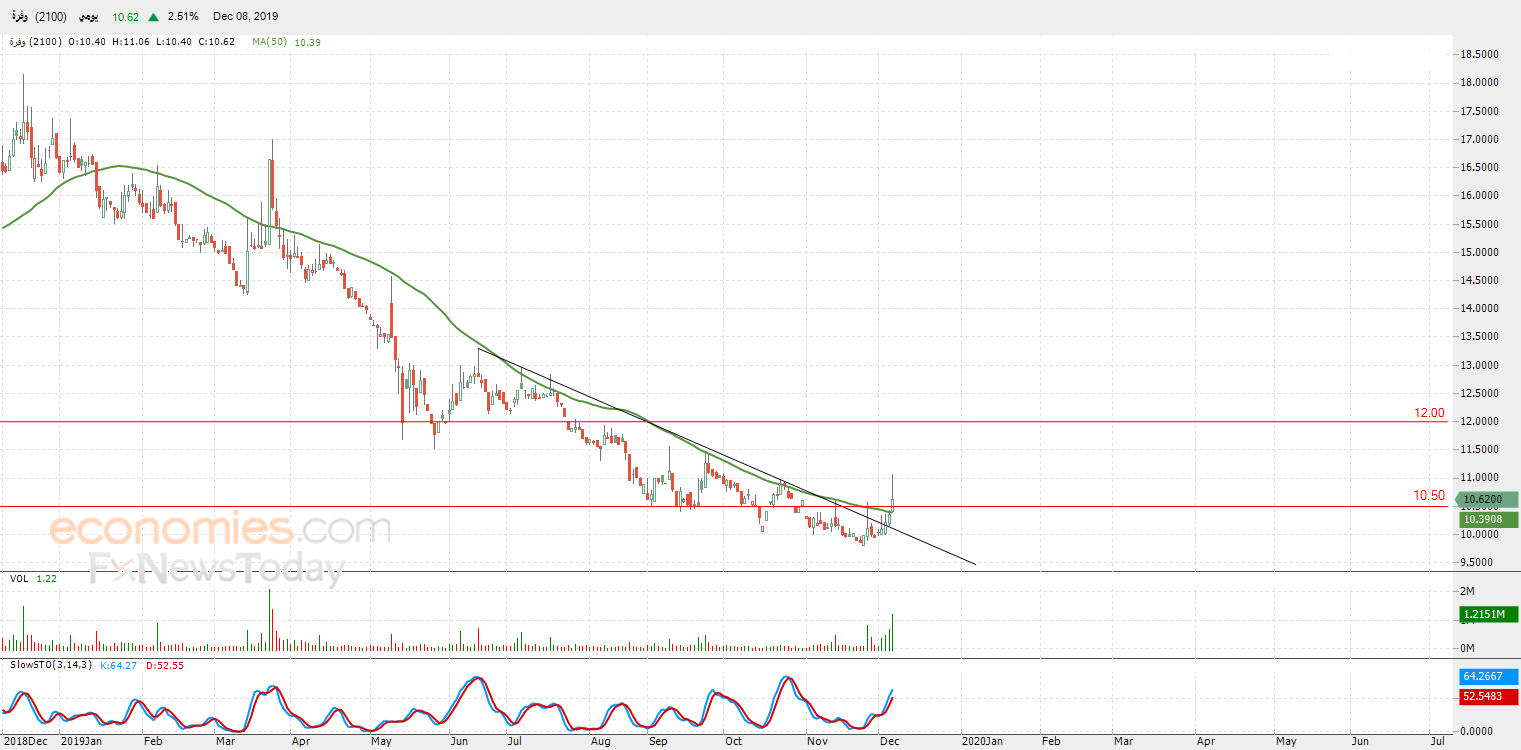Image resolution: width=1521 pixels, height=750 pixels.
Task: Click the Oct time axis label
Action: click(734, 741)
